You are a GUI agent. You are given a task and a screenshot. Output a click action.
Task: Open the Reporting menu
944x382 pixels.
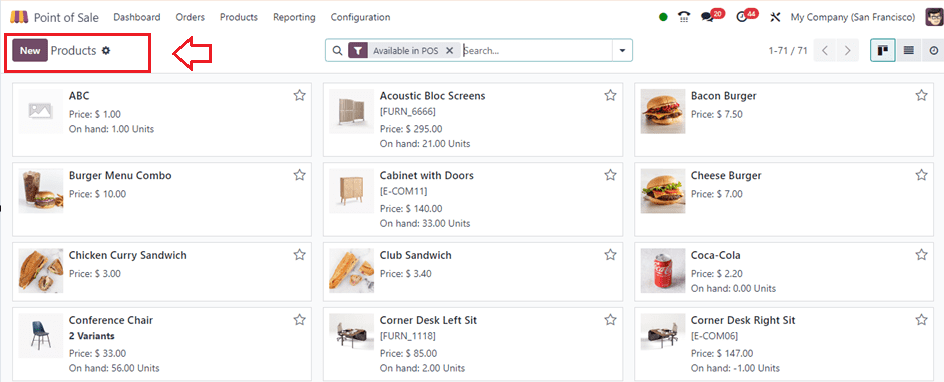pos(294,17)
